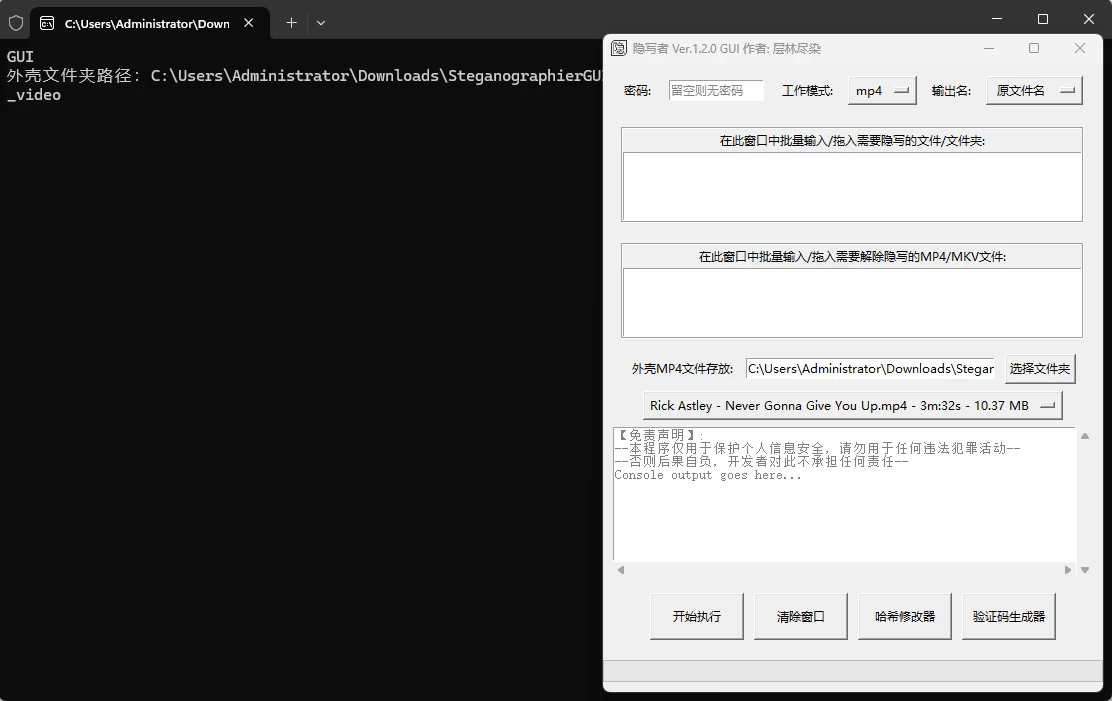Viewport: 1112px width, 701px height.
Task: Open the 哈希修改器 tool
Action: tap(903, 616)
